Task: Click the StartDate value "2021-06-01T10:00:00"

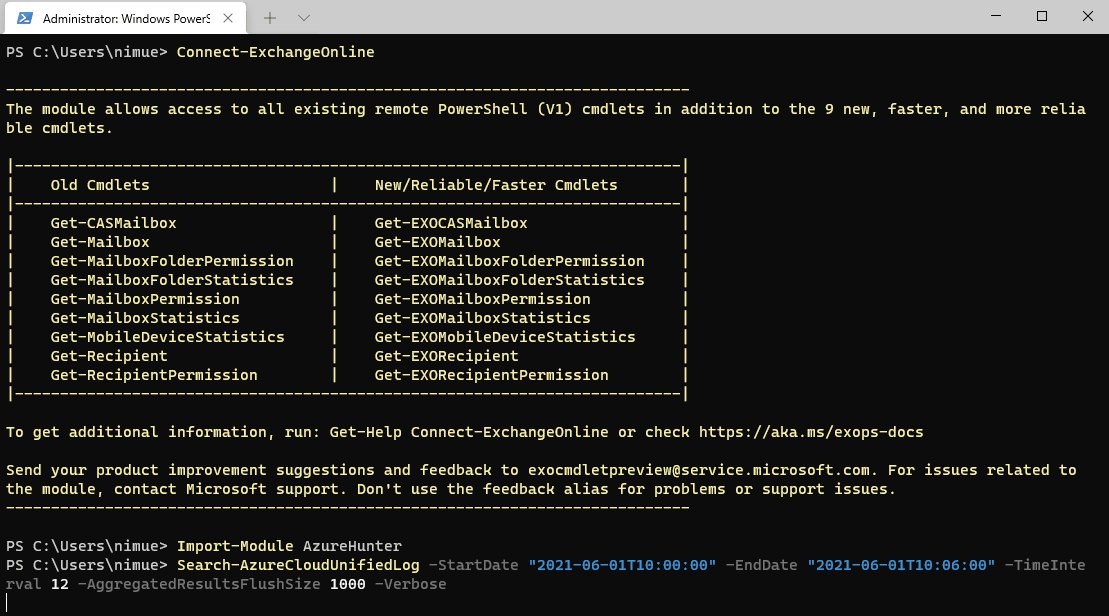Action: (x=622, y=565)
